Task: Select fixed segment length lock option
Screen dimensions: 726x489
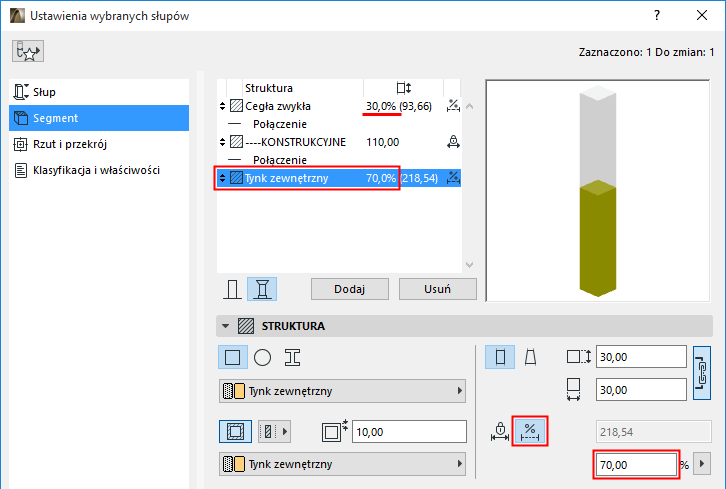Action: pyautogui.click(x=500, y=431)
